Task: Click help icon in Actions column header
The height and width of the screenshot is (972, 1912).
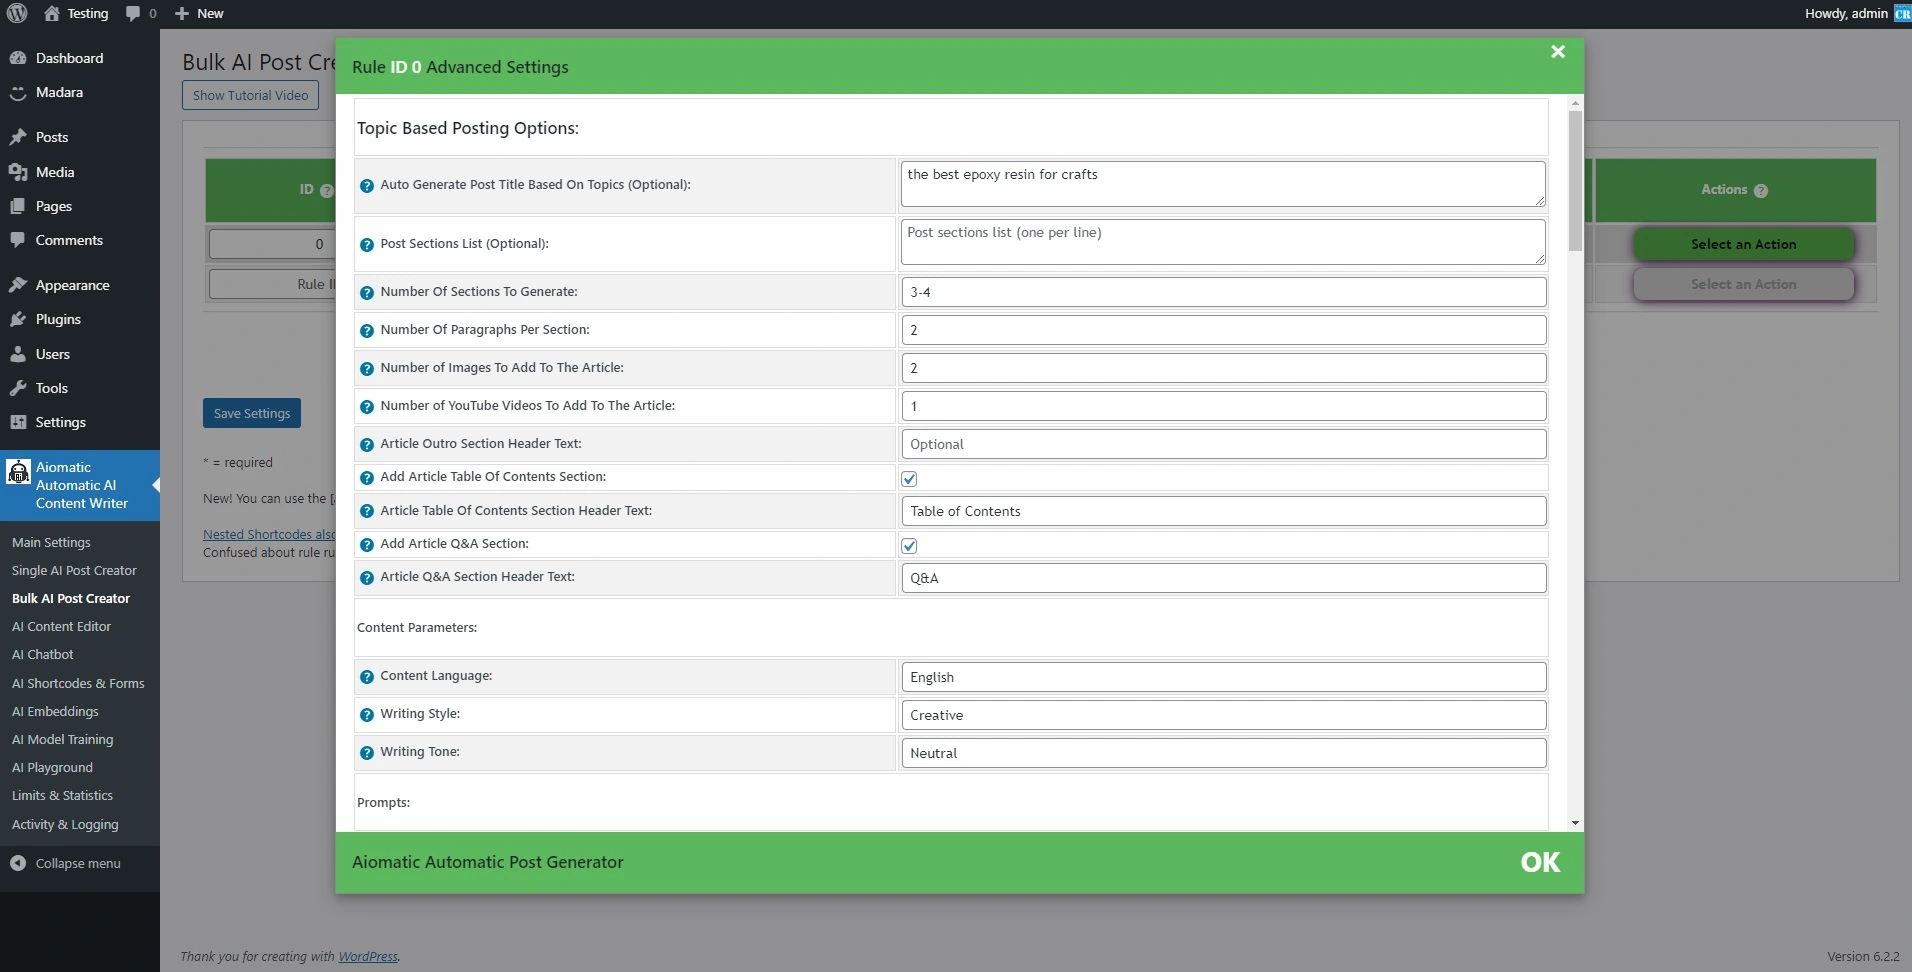Action: coord(1761,191)
